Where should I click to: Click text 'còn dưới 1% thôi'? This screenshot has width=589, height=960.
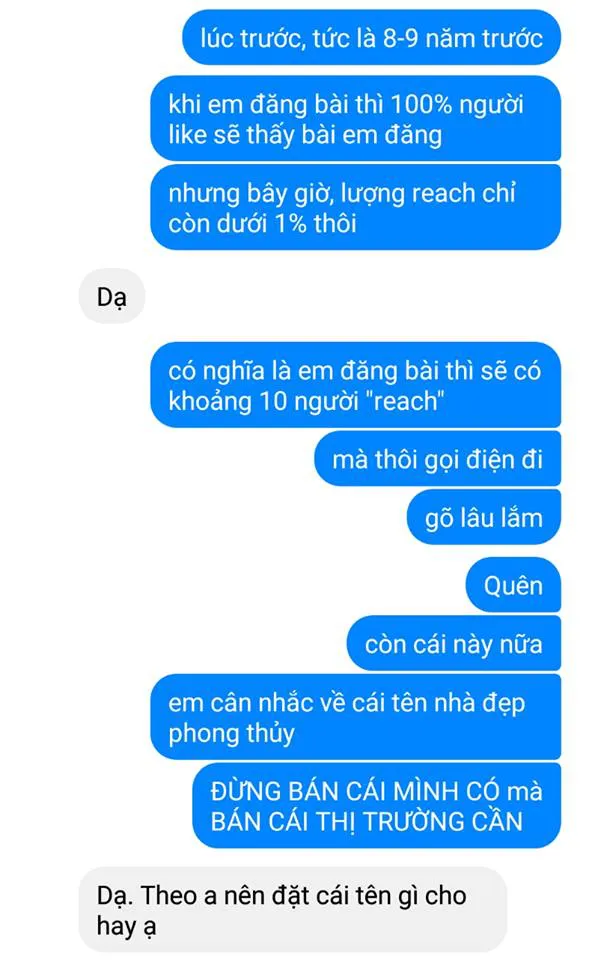[x=262, y=223]
